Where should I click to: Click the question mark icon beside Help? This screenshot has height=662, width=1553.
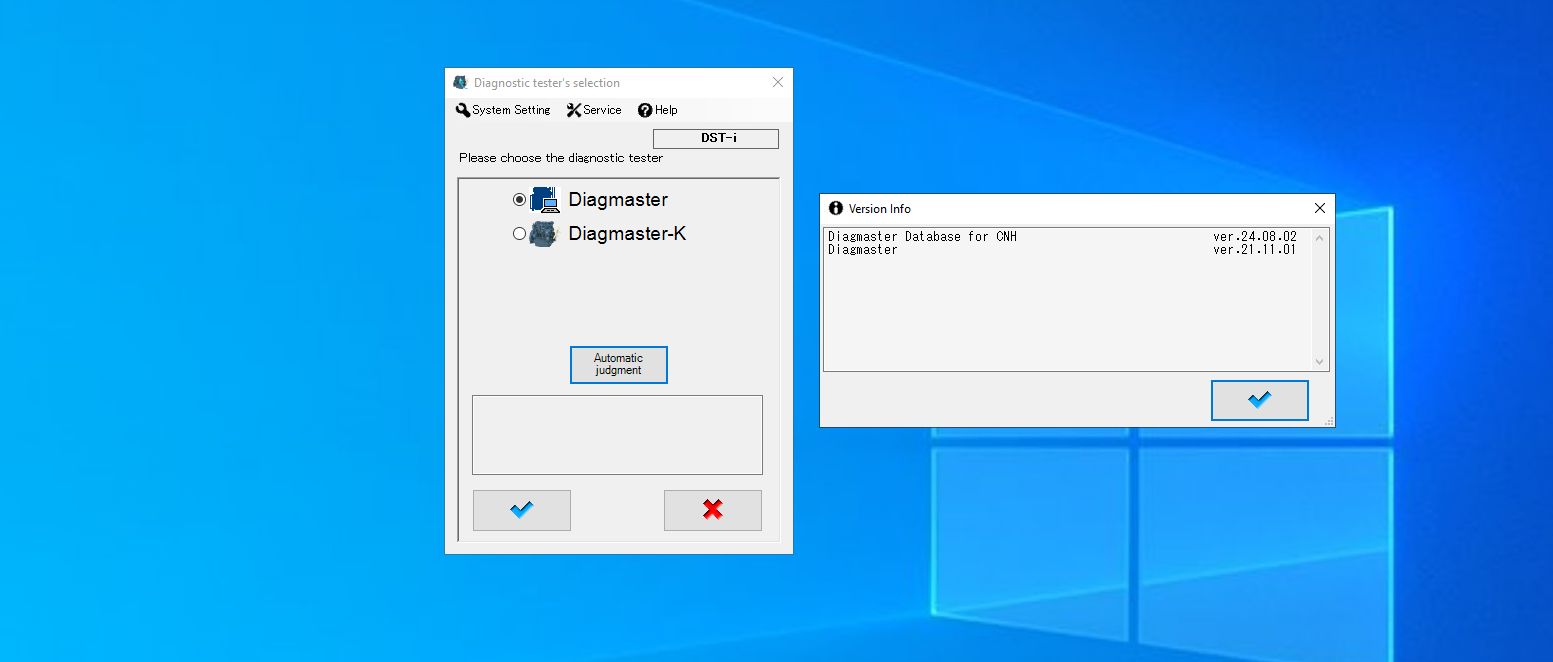coord(645,110)
